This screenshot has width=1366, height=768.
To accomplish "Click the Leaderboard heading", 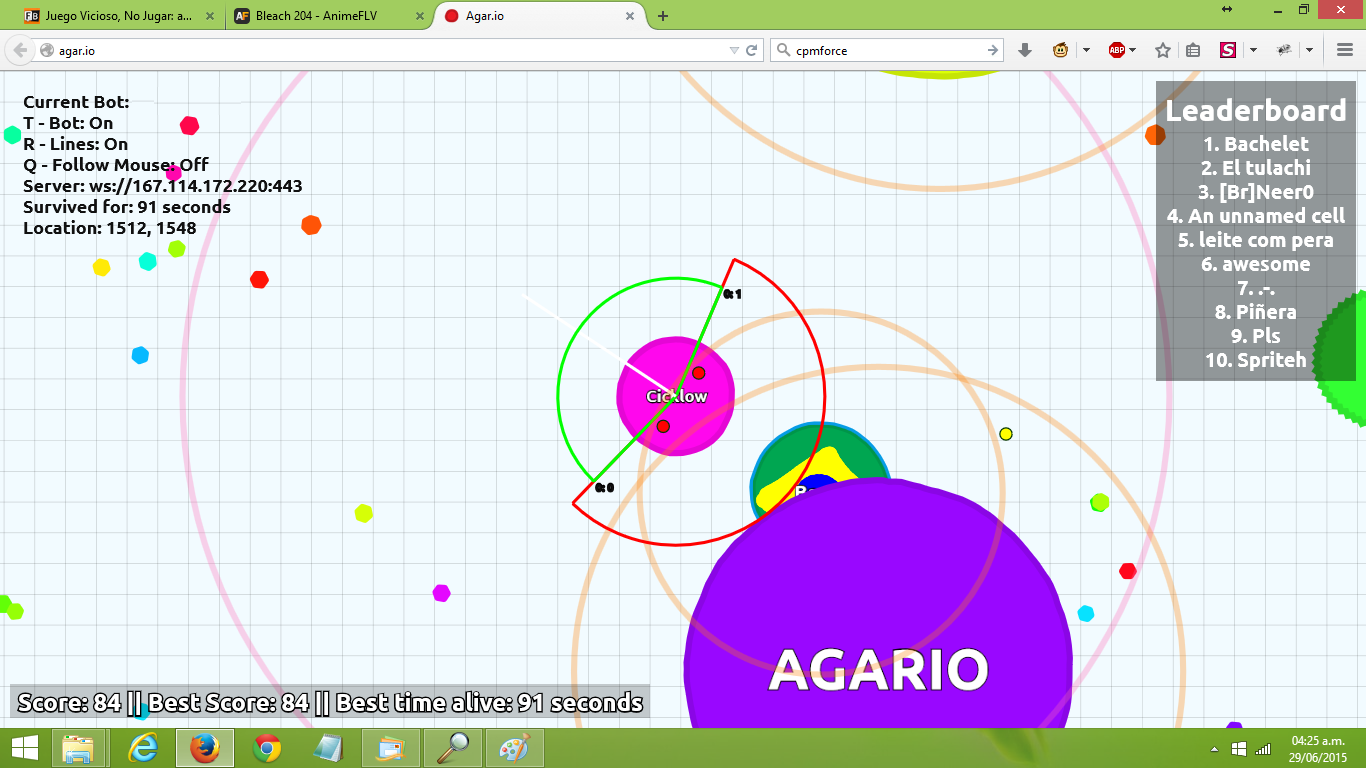I will (1256, 110).
